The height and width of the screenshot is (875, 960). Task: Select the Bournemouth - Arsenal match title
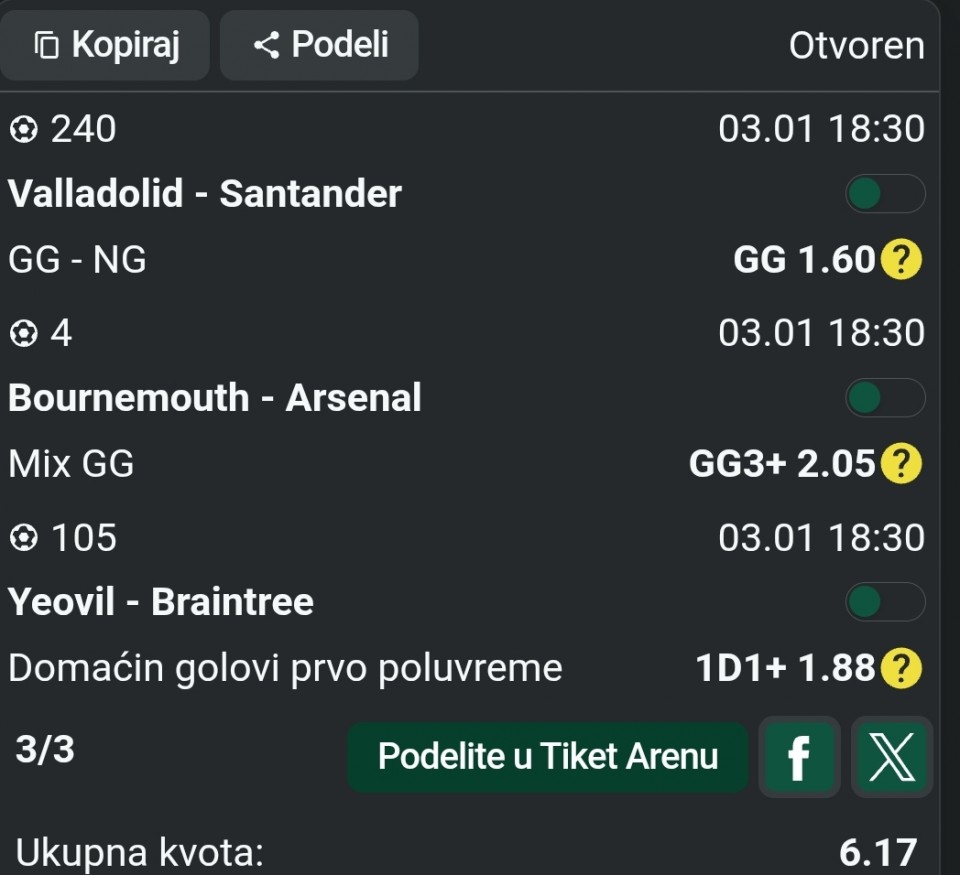(x=215, y=398)
